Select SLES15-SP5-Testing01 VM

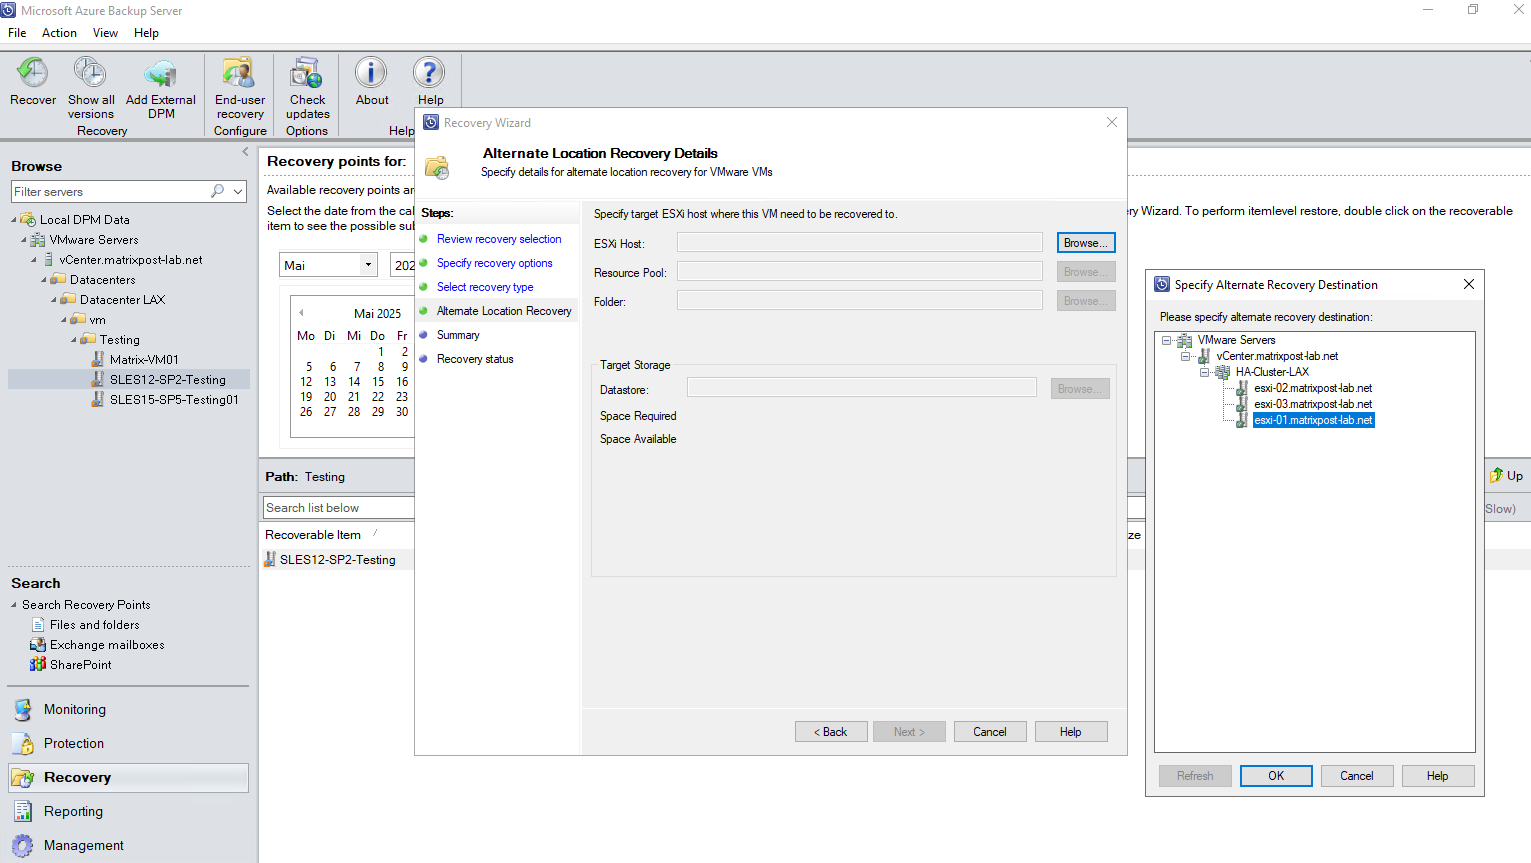174,400
